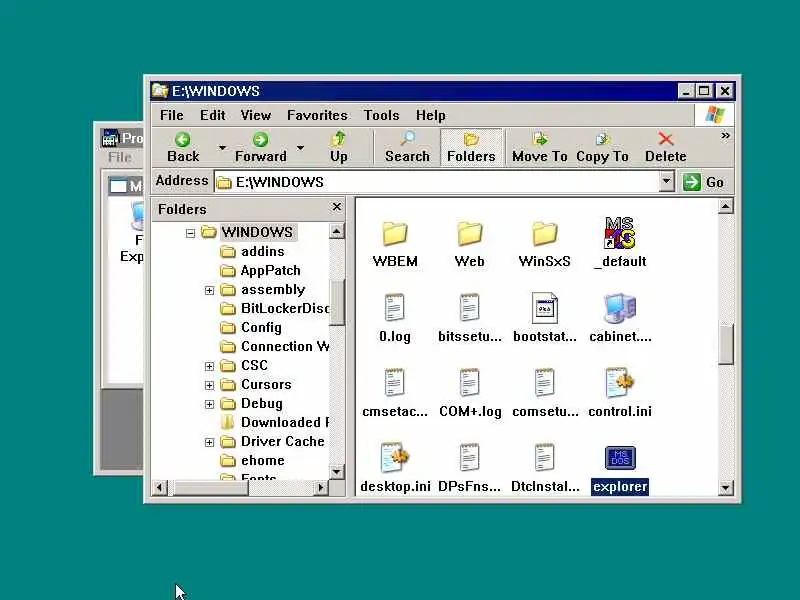This screenshot has width=800, height=600.
Task: Expand the Cursors tree node
Action: coord(209,385)
